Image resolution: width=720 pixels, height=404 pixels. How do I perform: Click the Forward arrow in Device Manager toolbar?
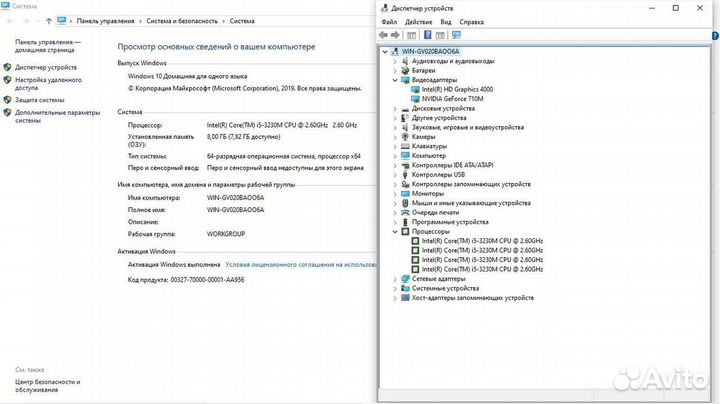395,35
